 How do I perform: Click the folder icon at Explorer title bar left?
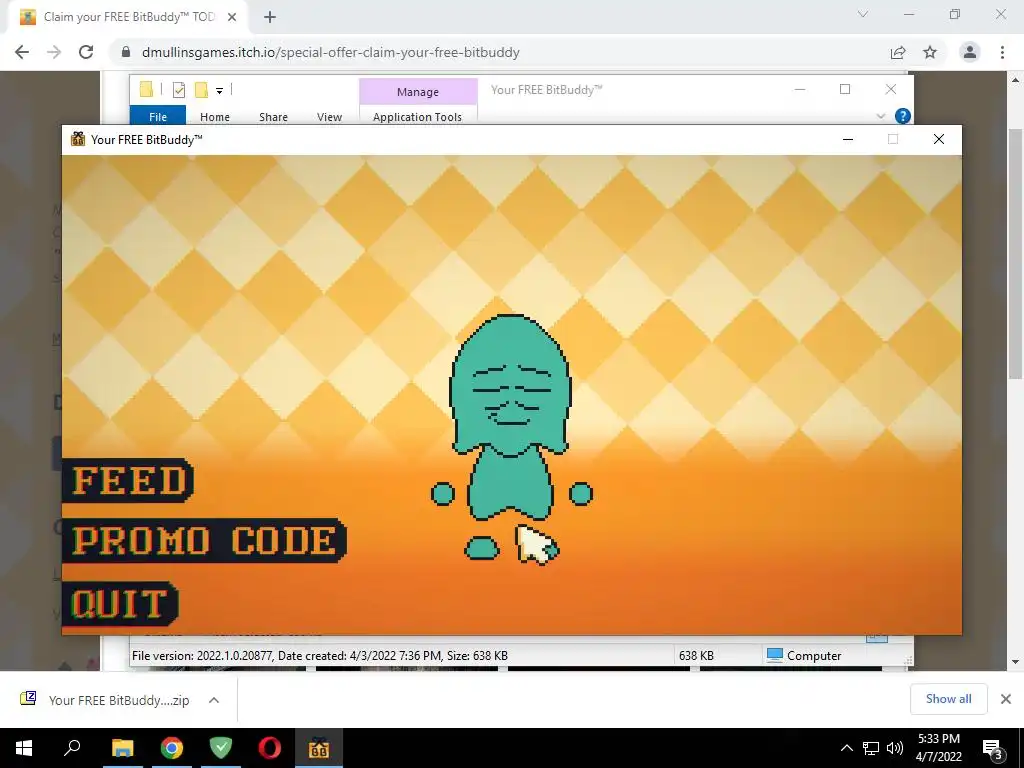(x=146, y=89)
